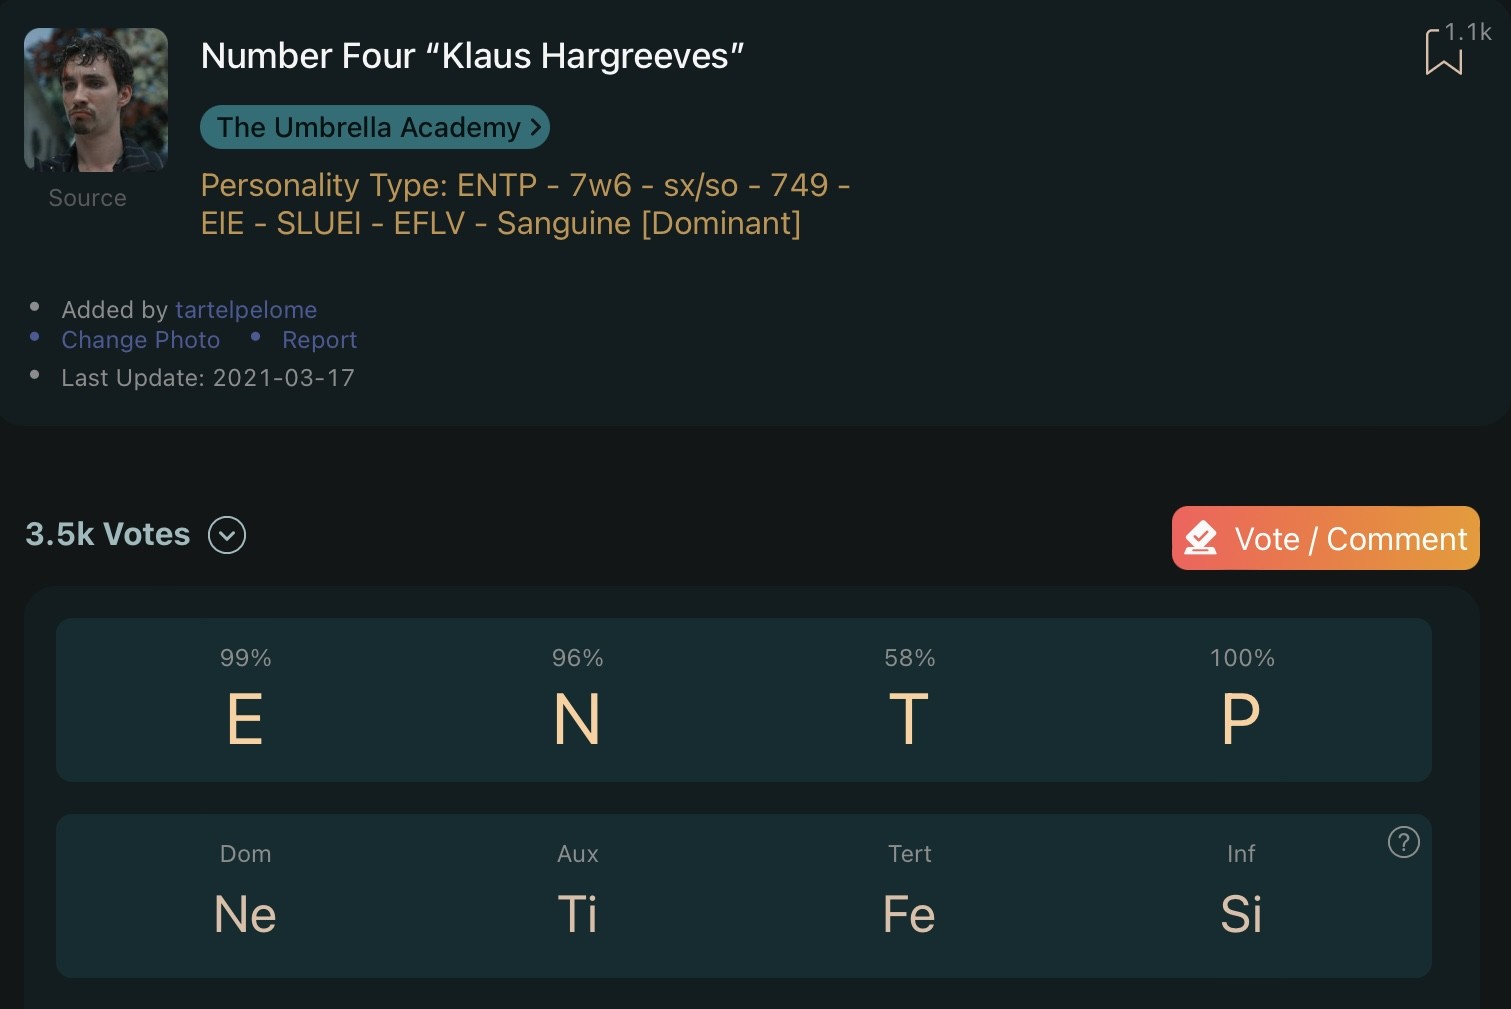Click the Change Photo link
Image resolution: width=1511 pixels, height=1009 pixels.
(141, 340)
